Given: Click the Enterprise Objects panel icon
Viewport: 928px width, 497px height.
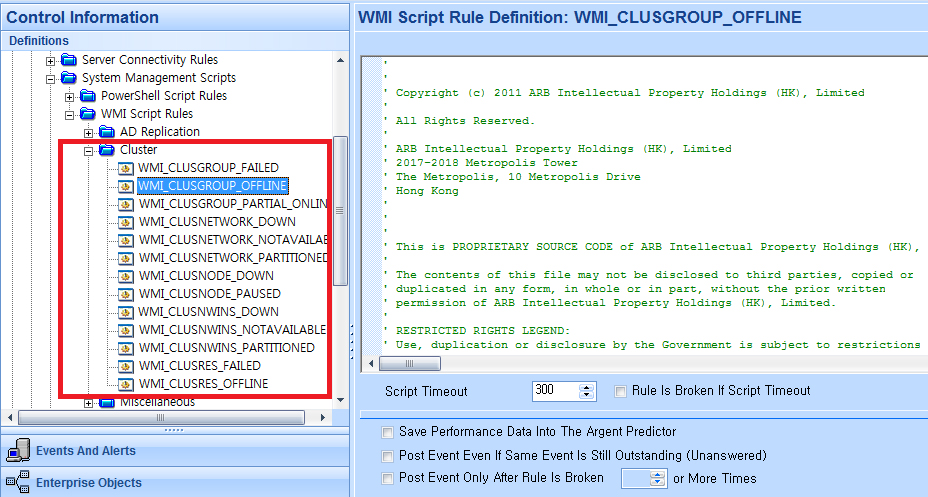Looking at the screenshot, I should coord(17,483).
